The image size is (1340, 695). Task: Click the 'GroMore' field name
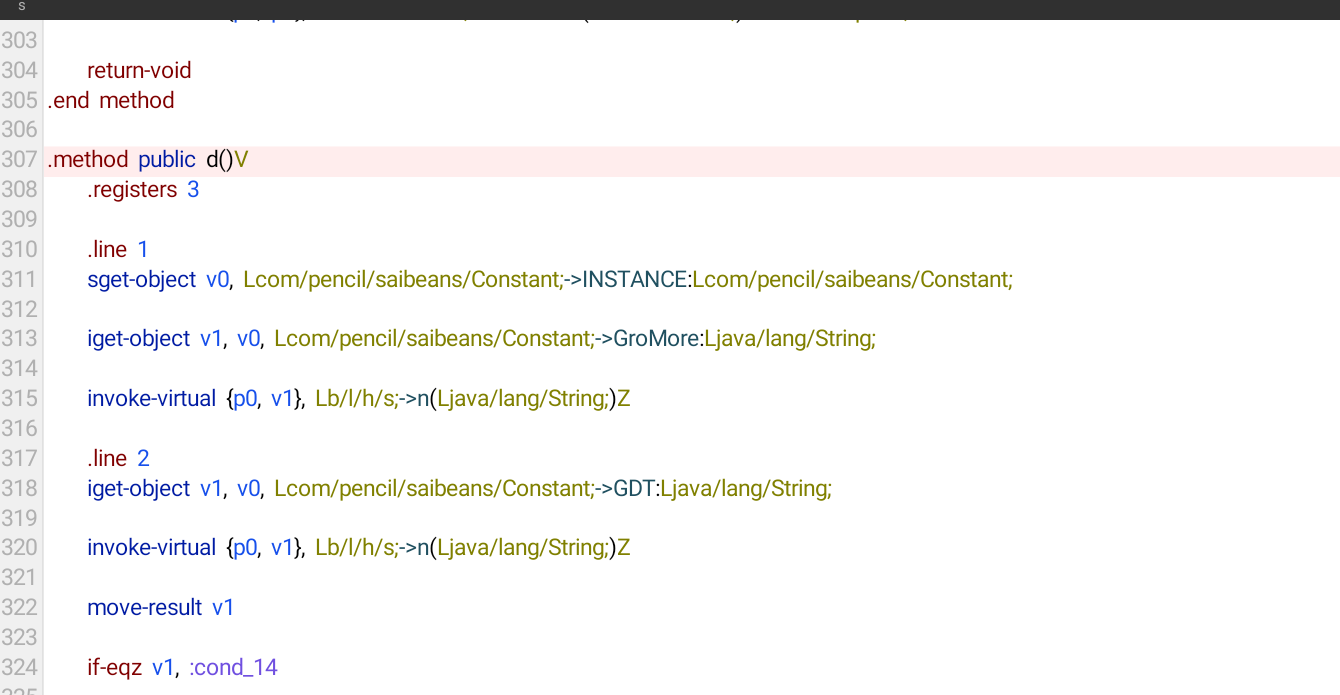[x=655, y=339]
